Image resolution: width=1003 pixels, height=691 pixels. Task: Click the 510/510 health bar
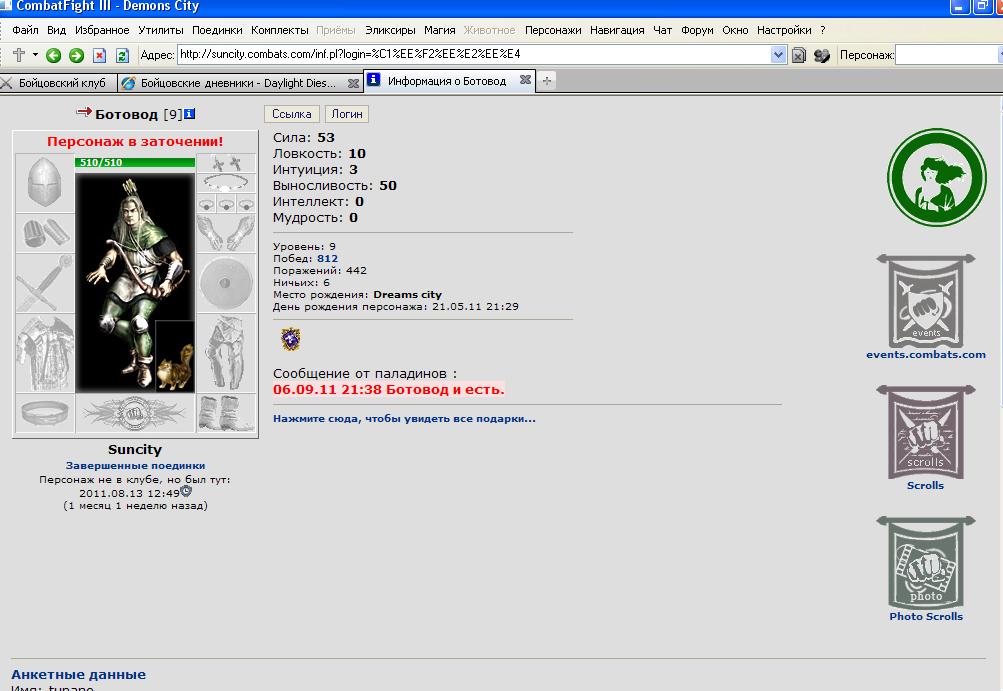[x=135, y=163]
